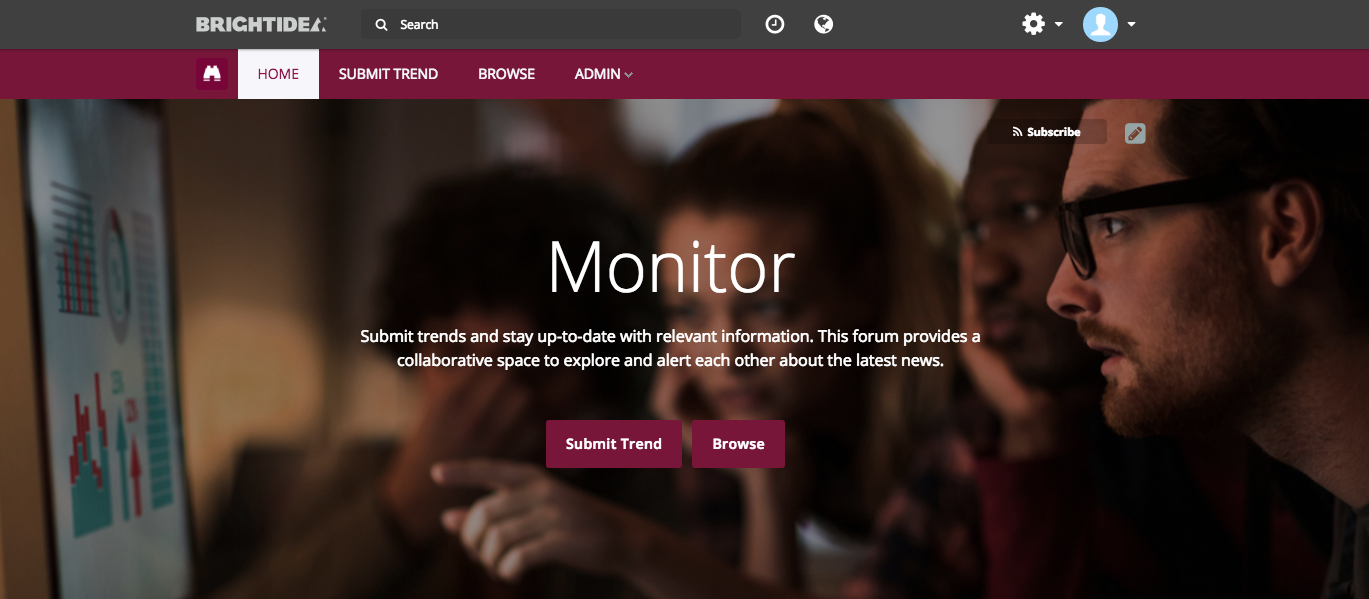
Task: Click the pencil edit icon
Action: click(x=1135, y=133)
